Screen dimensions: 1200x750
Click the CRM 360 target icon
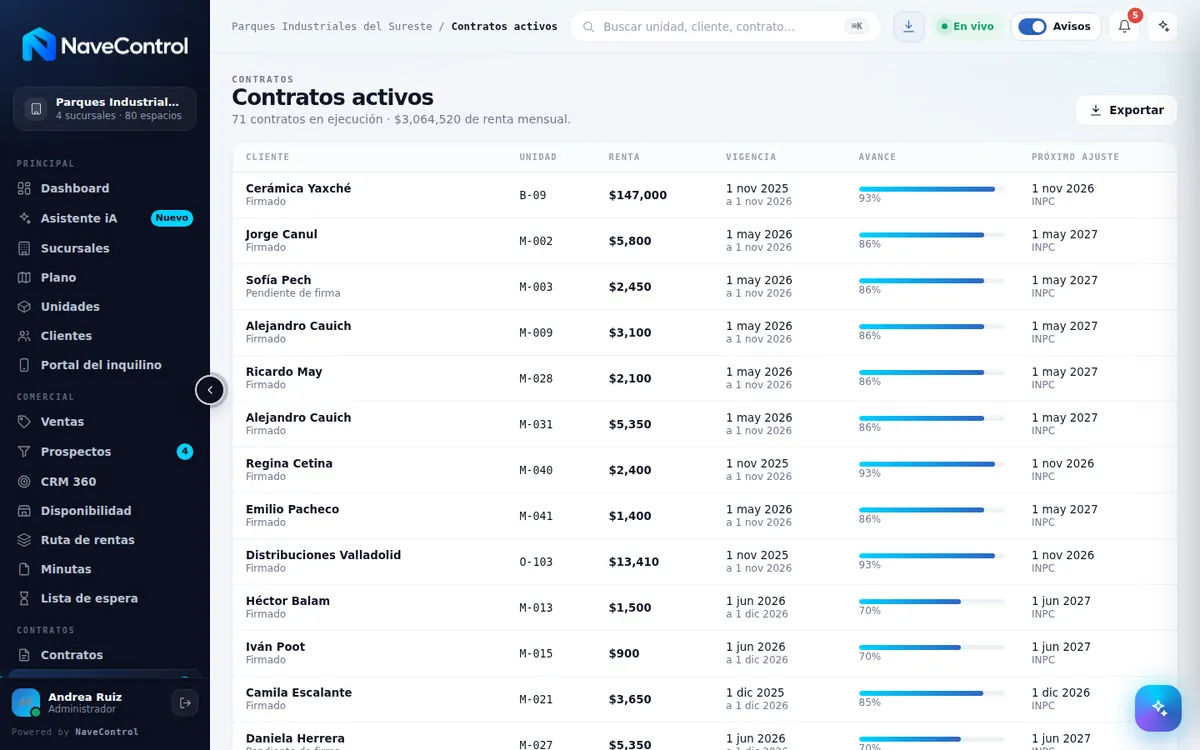[x=25, y=481]
